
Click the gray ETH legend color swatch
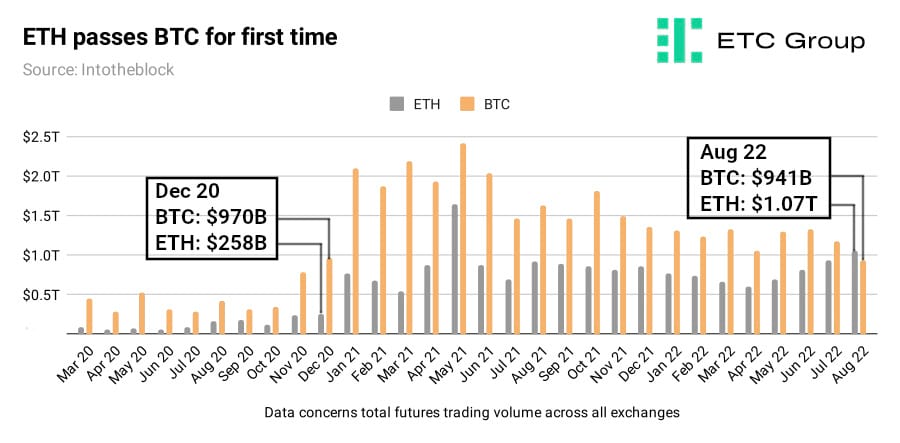click(x=396, y=104)
